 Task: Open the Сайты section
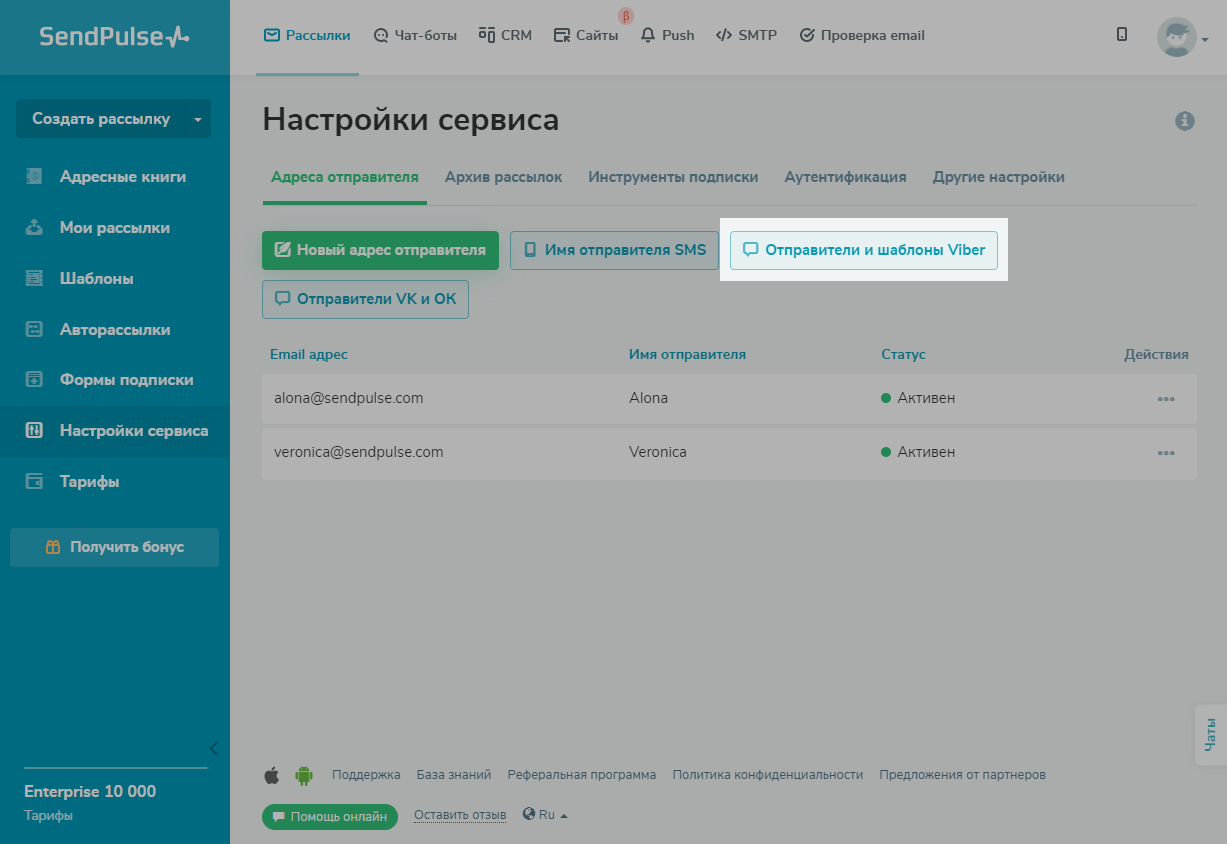tap(586, 36)
